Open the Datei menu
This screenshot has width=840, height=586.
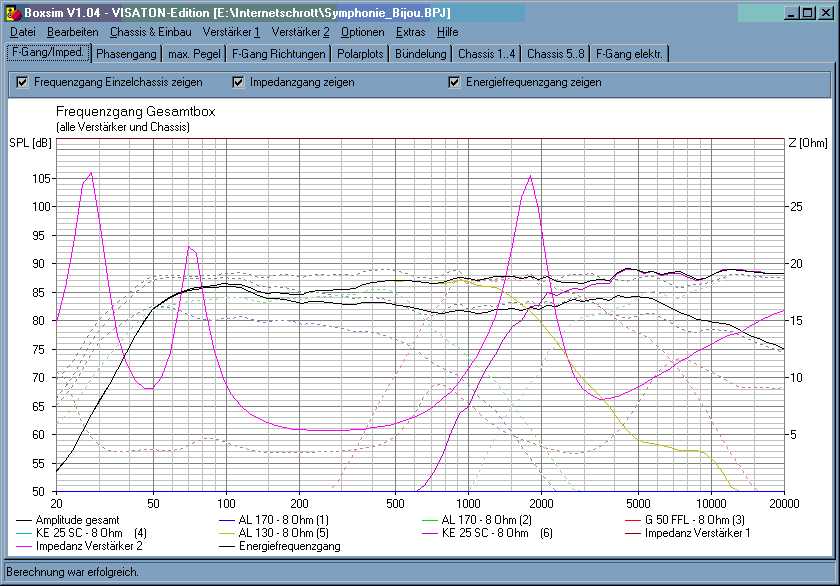coord(22,32)
